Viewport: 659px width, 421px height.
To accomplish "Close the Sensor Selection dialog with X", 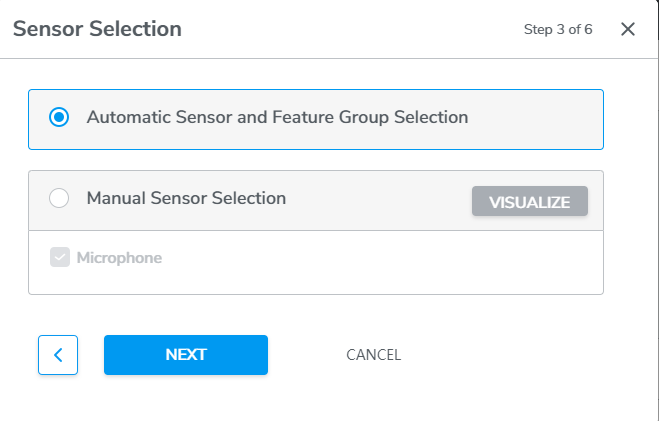I will click(x=627, y=29).
